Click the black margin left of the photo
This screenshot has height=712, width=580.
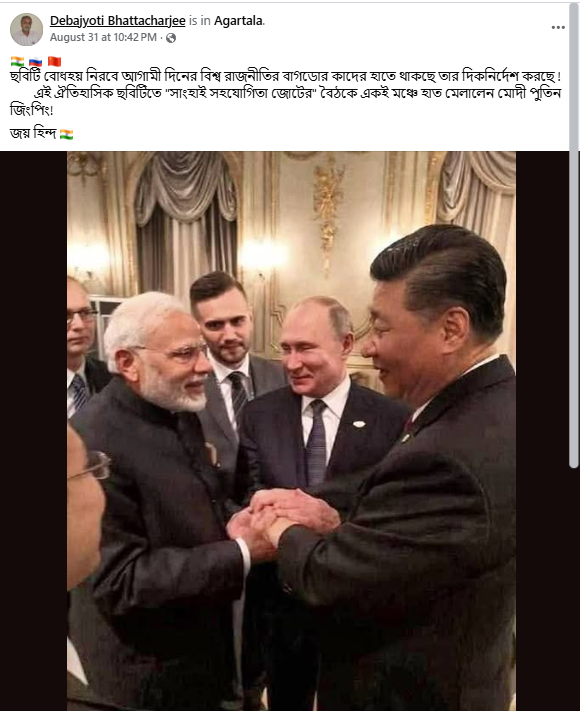click(34, 430)
